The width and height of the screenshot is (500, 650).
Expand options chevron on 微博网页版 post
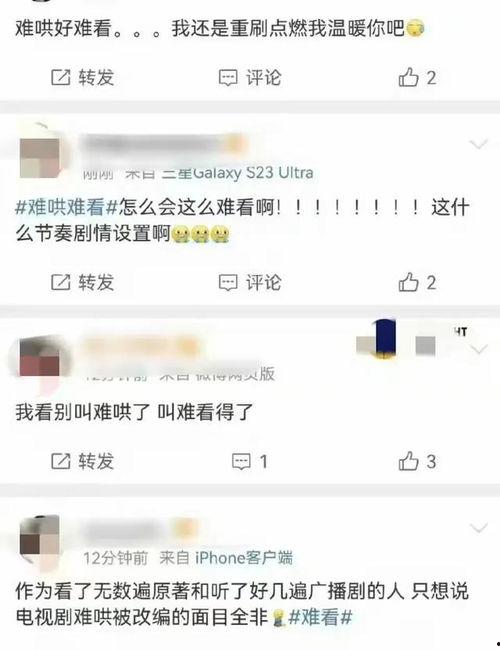(x=478, y=349)
